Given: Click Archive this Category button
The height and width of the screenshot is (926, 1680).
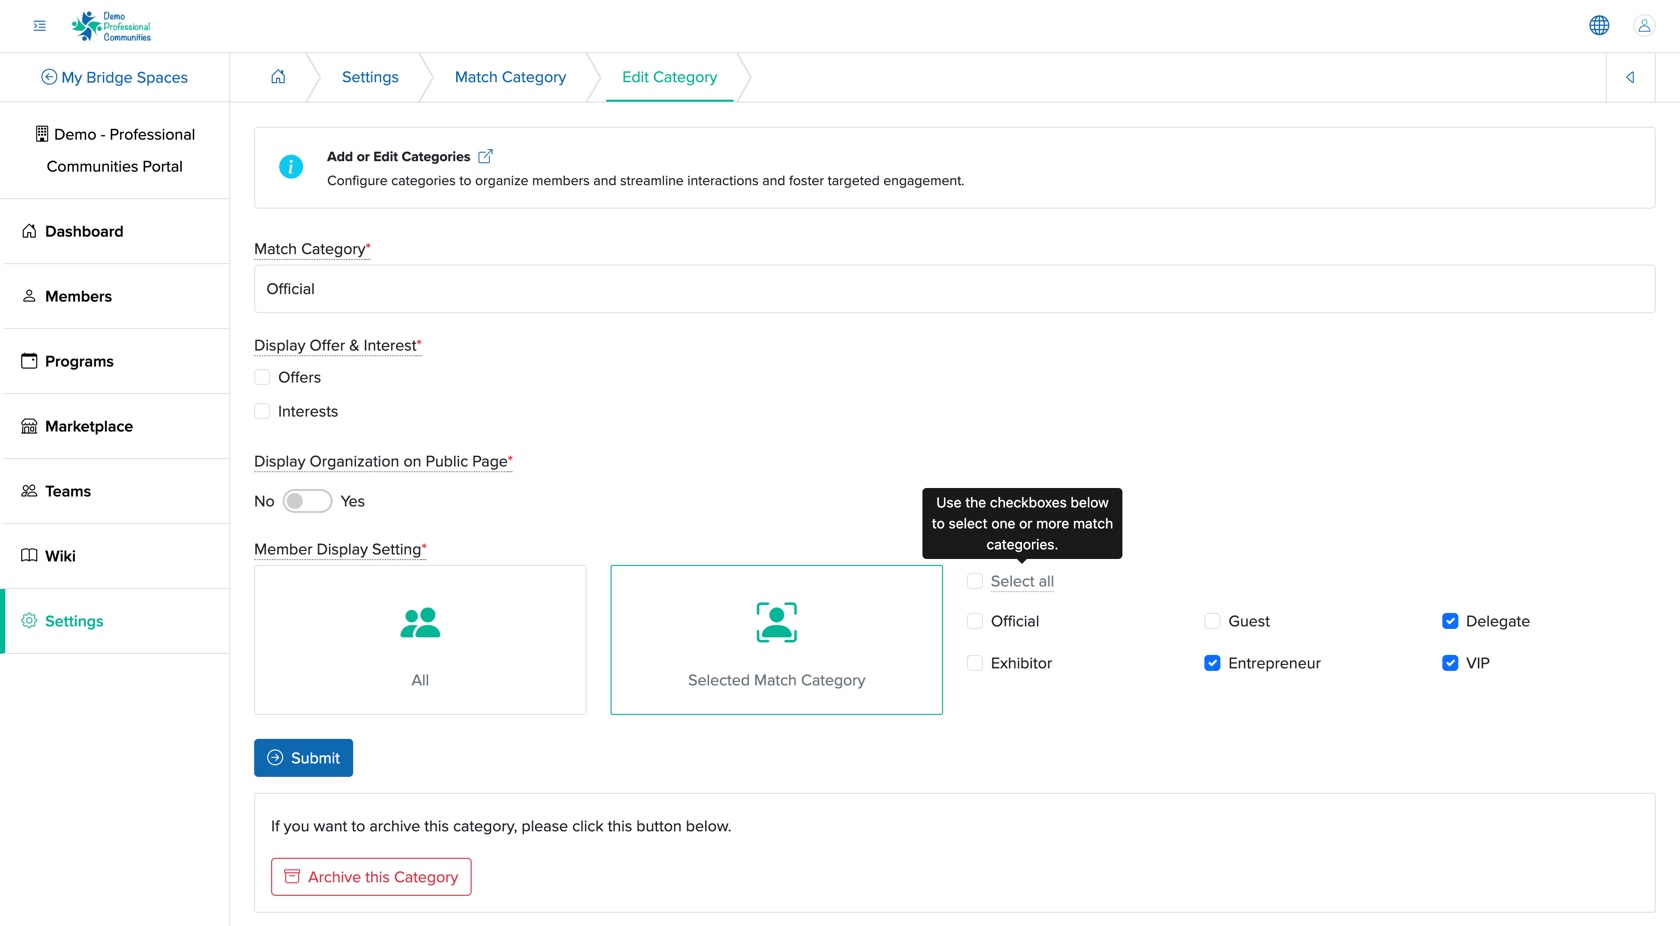Looking at the screenshot, I should click(x=371, y=877).
